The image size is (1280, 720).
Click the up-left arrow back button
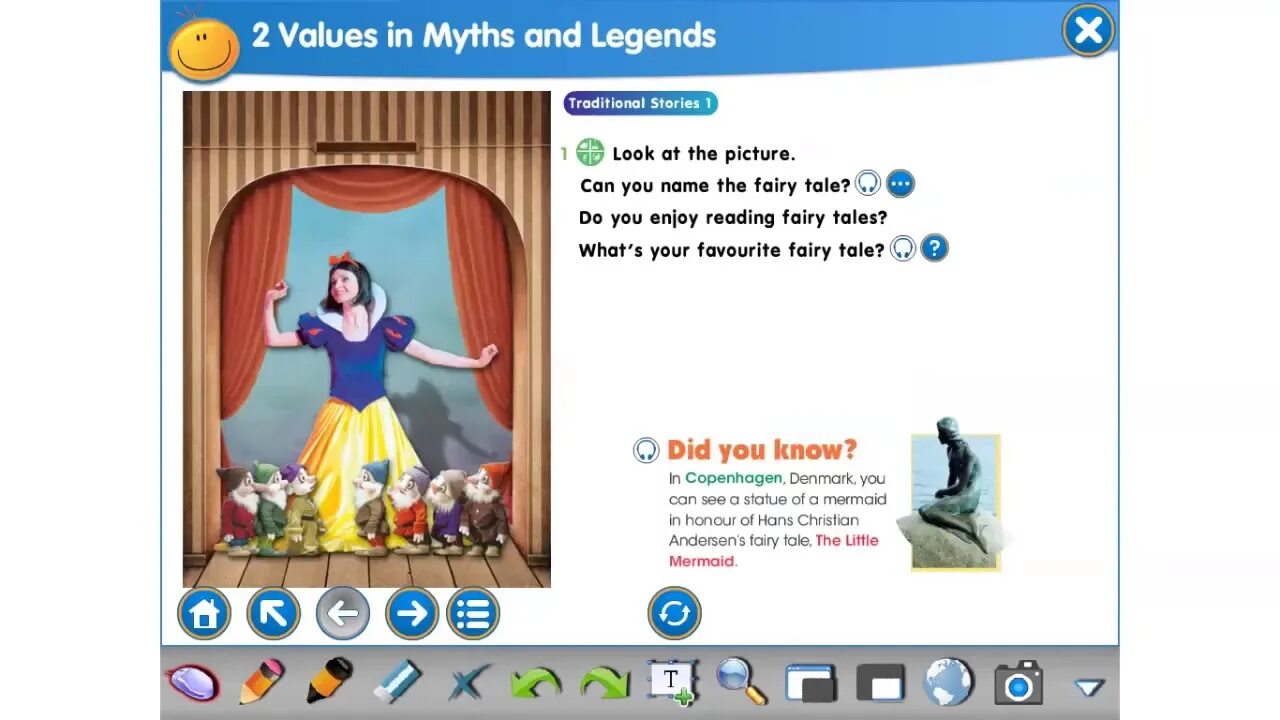(273, 613)
